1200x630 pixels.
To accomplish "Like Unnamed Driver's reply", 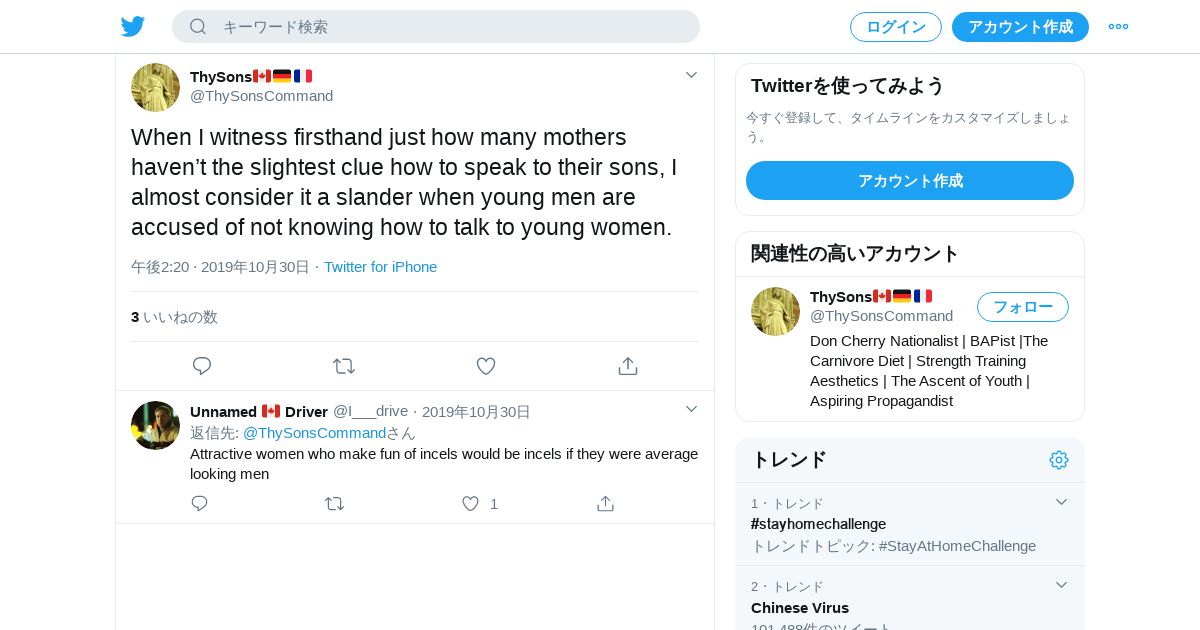I will [470, 503].
